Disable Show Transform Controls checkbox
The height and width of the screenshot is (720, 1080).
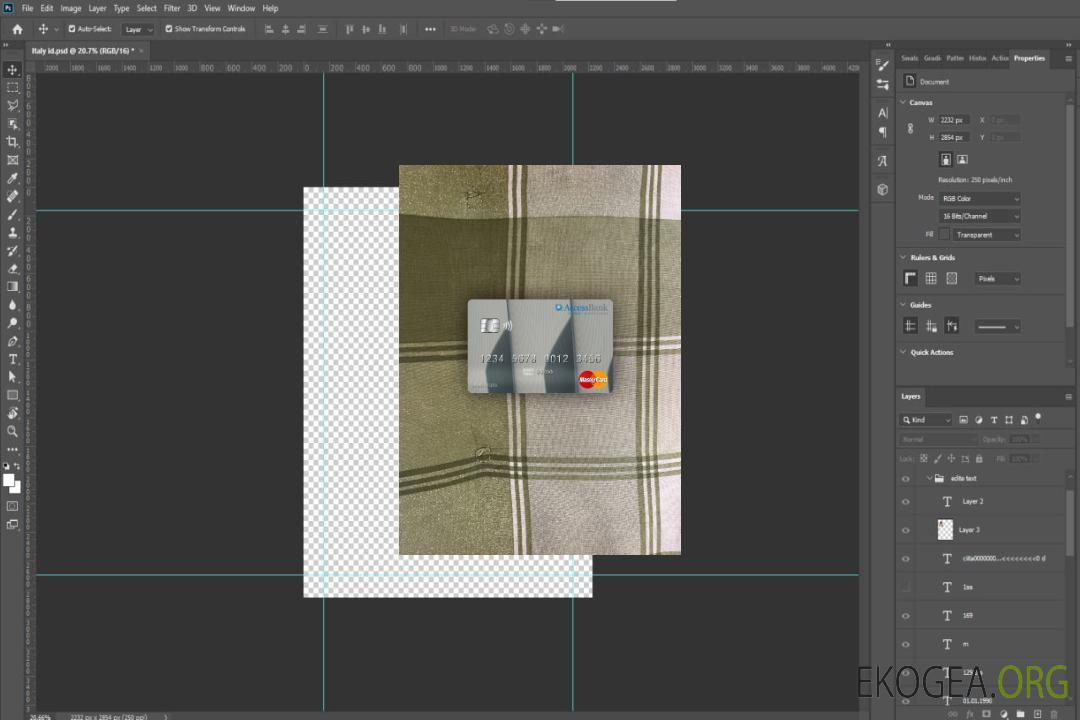point(169,29)
